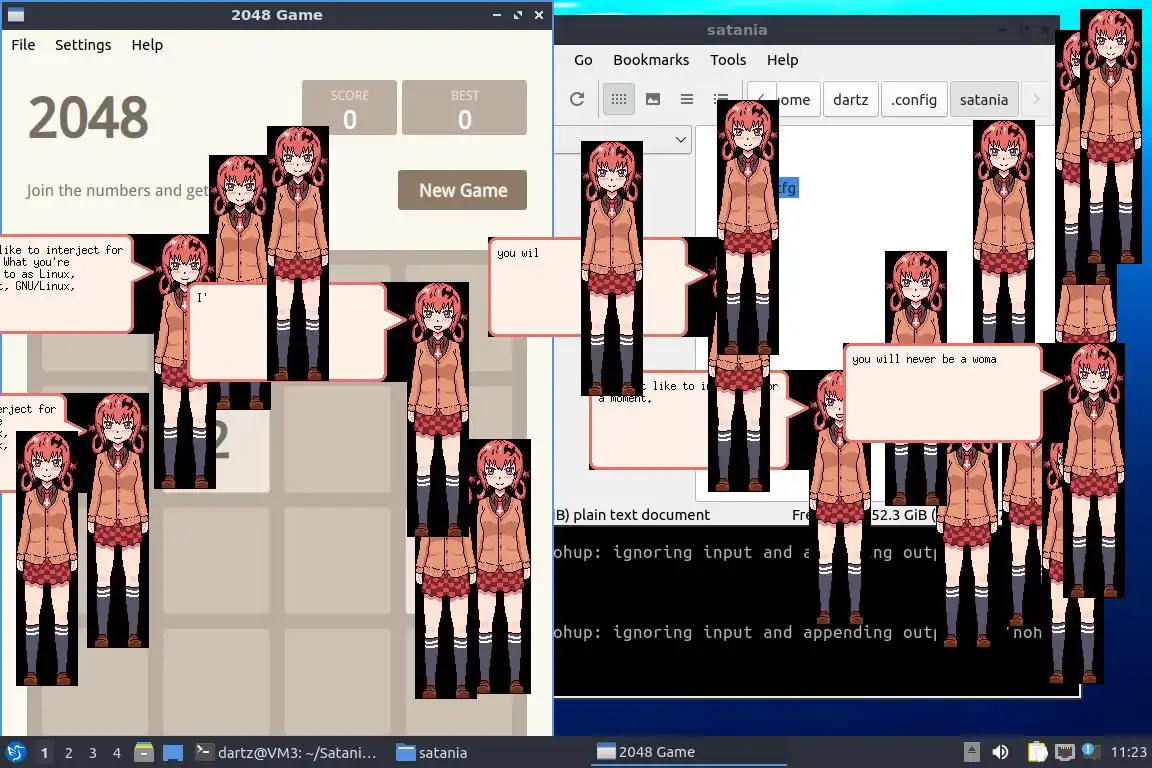Open the Bookmarks menu
Viewport: 1152px width, 768px height.
651,60
